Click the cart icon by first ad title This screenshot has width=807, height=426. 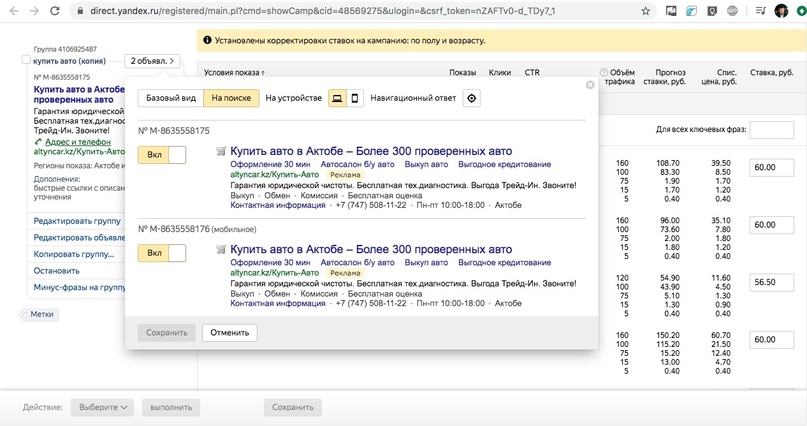tap(221, 151)
